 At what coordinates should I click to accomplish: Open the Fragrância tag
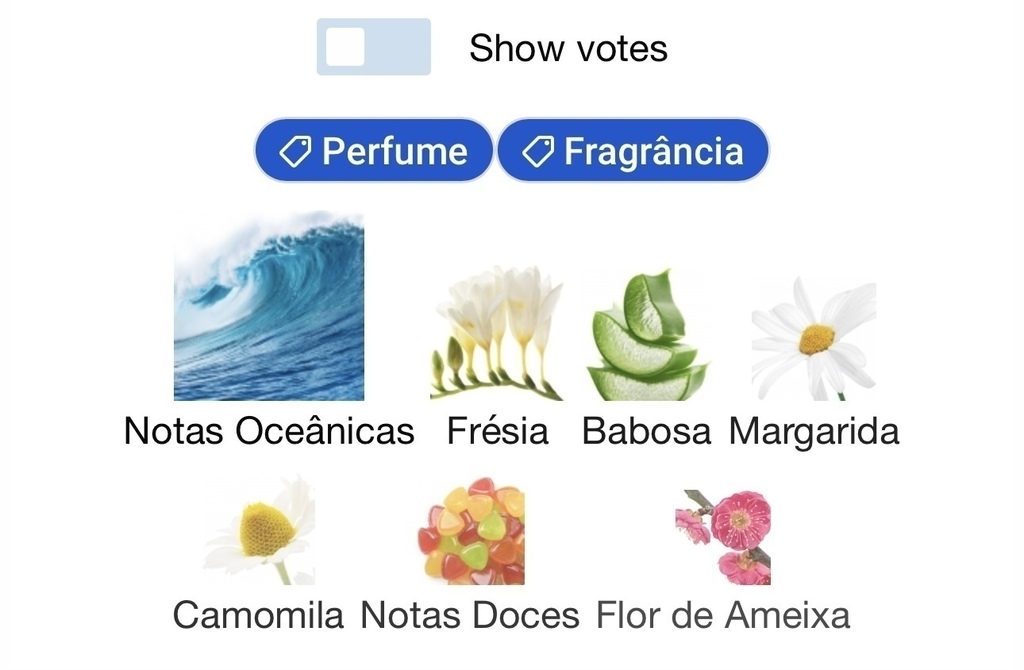(x=633, y=151)
